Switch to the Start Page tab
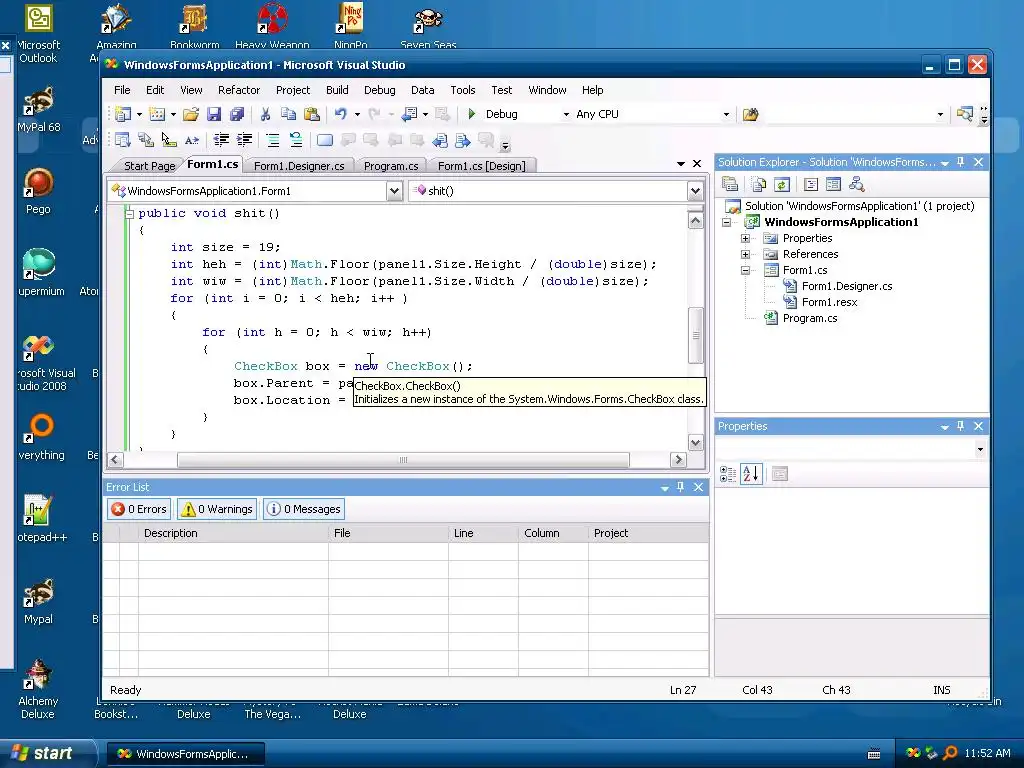1024x768 pixels. pyautogui.click(x=149, y=166)
